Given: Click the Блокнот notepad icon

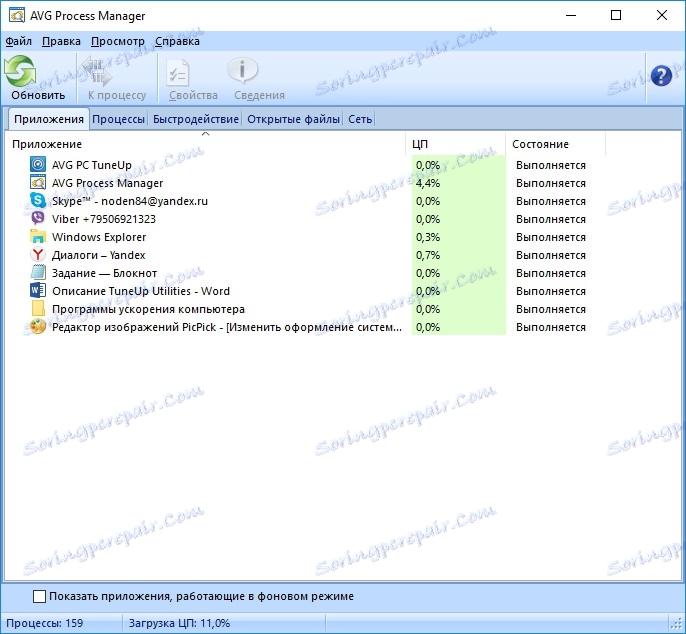Looking at the screenshot, I should [38, 272].
